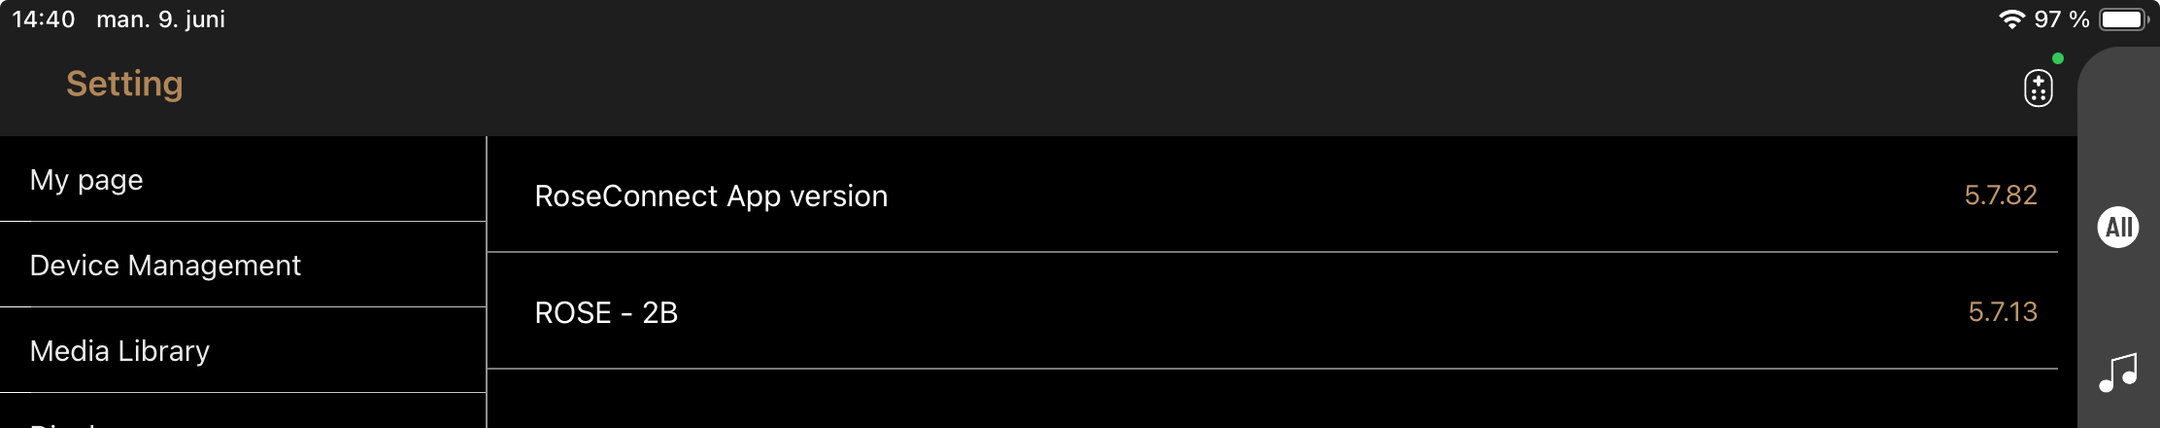Open the music note icon
Viewport: 2160px width, 428px height.
pos(2117,372)
